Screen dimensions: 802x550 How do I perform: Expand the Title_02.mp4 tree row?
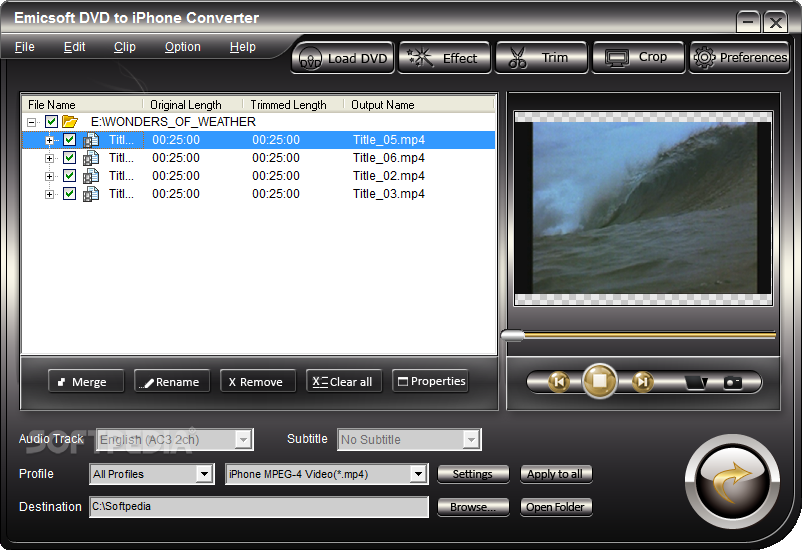click(x=49, y=176)
